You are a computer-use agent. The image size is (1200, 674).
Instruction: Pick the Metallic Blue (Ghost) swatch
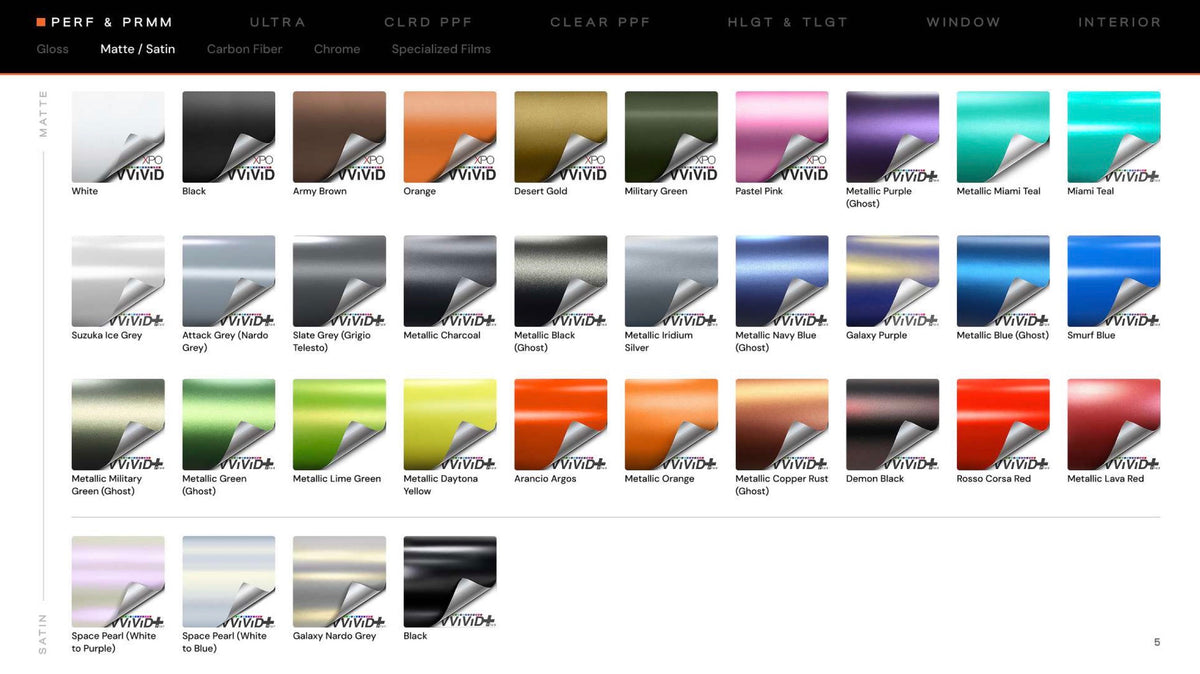coord(1003,281)
